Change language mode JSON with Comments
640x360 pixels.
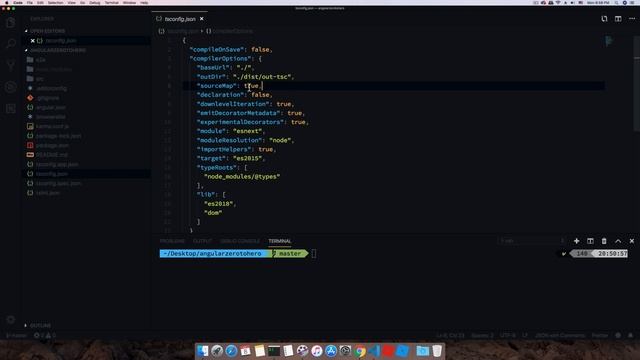coord(560,336)
